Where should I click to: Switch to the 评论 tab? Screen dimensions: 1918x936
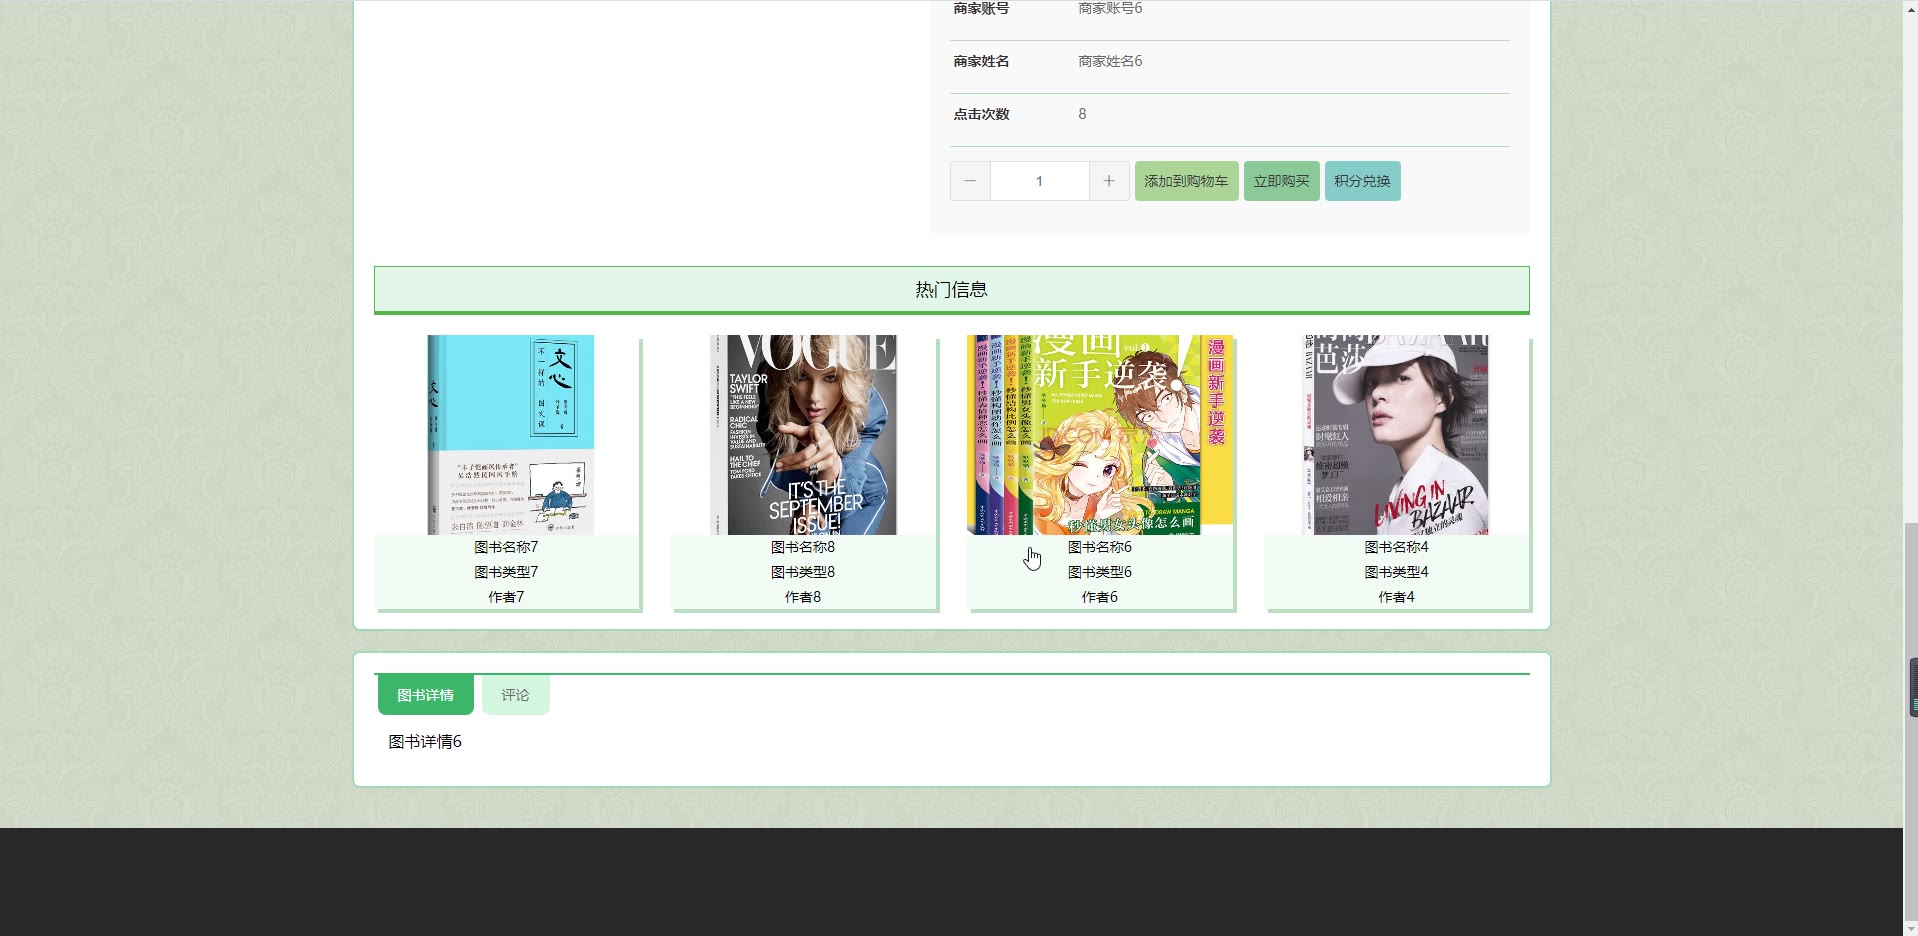(515, 695)
